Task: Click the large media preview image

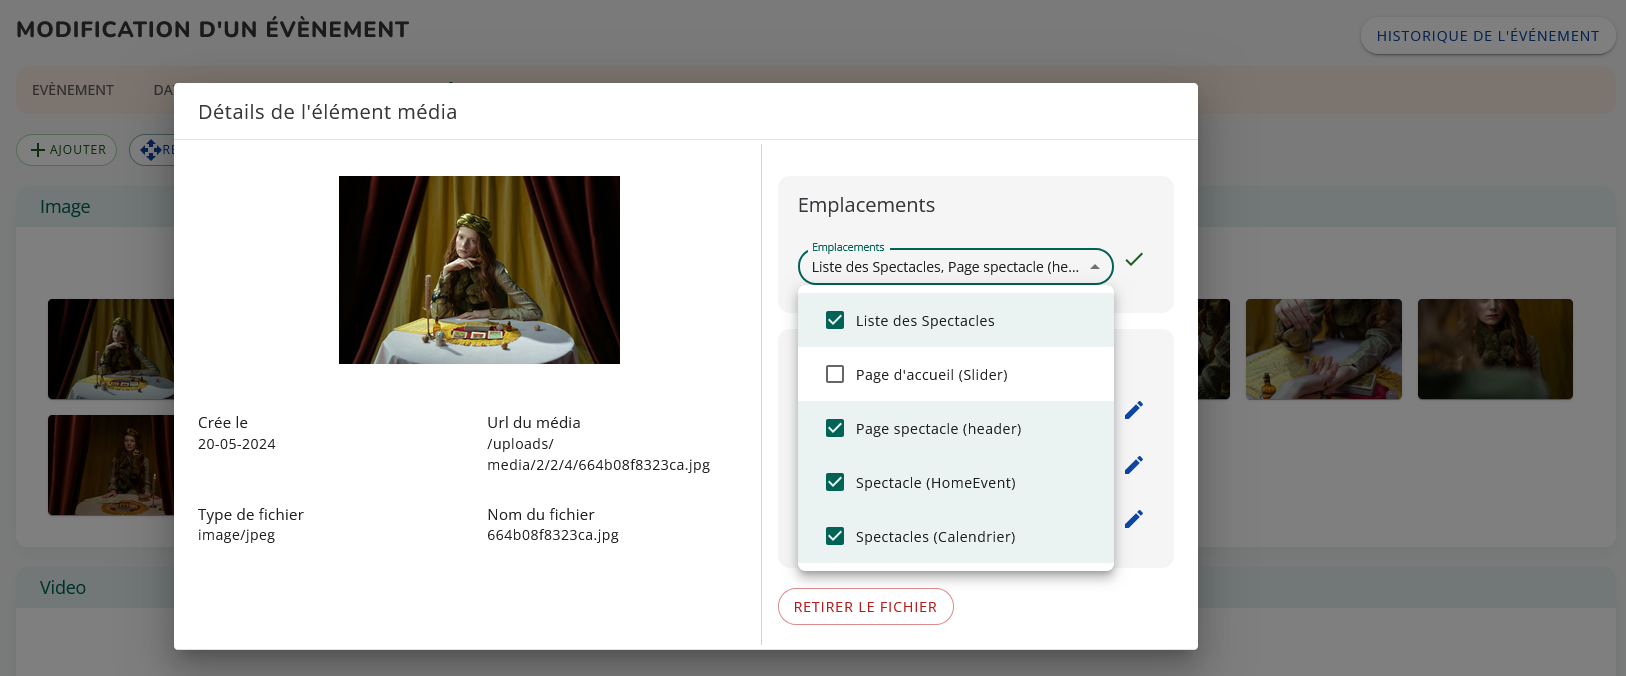Action: [x=479, y=270]
